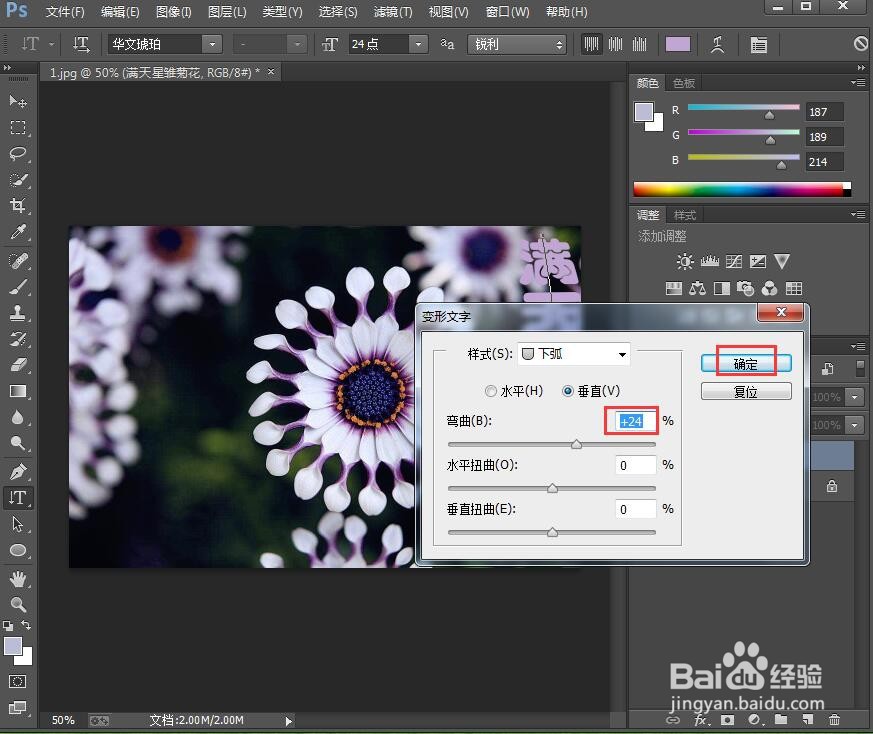Image resolution: width=873 pixels, height=734 pixels.
Task: Add a Color Balance adjustment
Action: (x=697, y=288)
